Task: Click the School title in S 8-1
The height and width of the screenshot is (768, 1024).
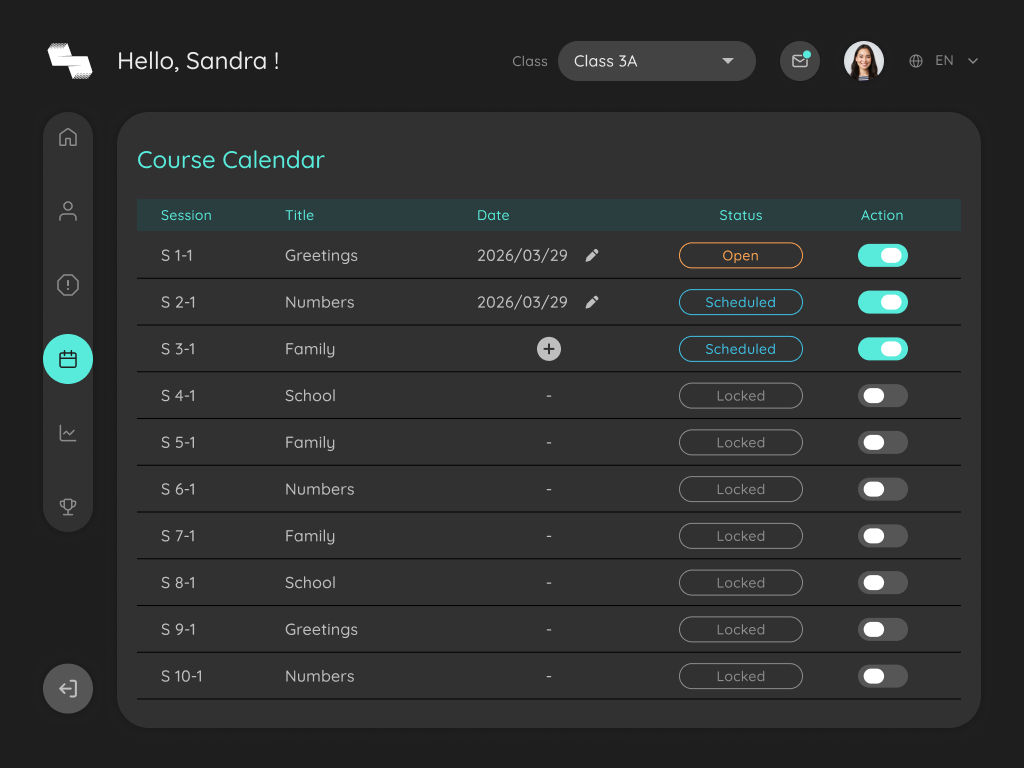Action: 310,583
